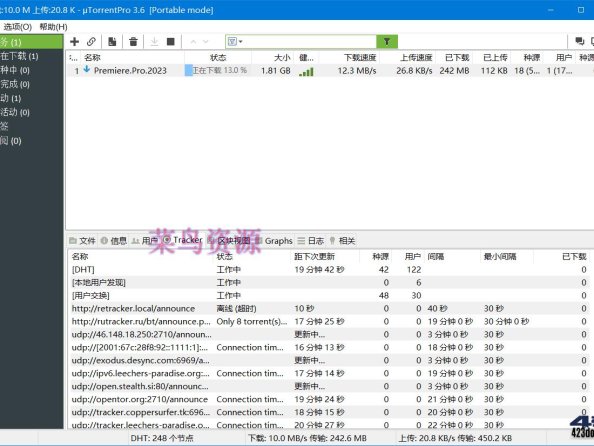Switch to the 信息 tab
The width and height of the screenshot is (594, 446).
(114, 241)
